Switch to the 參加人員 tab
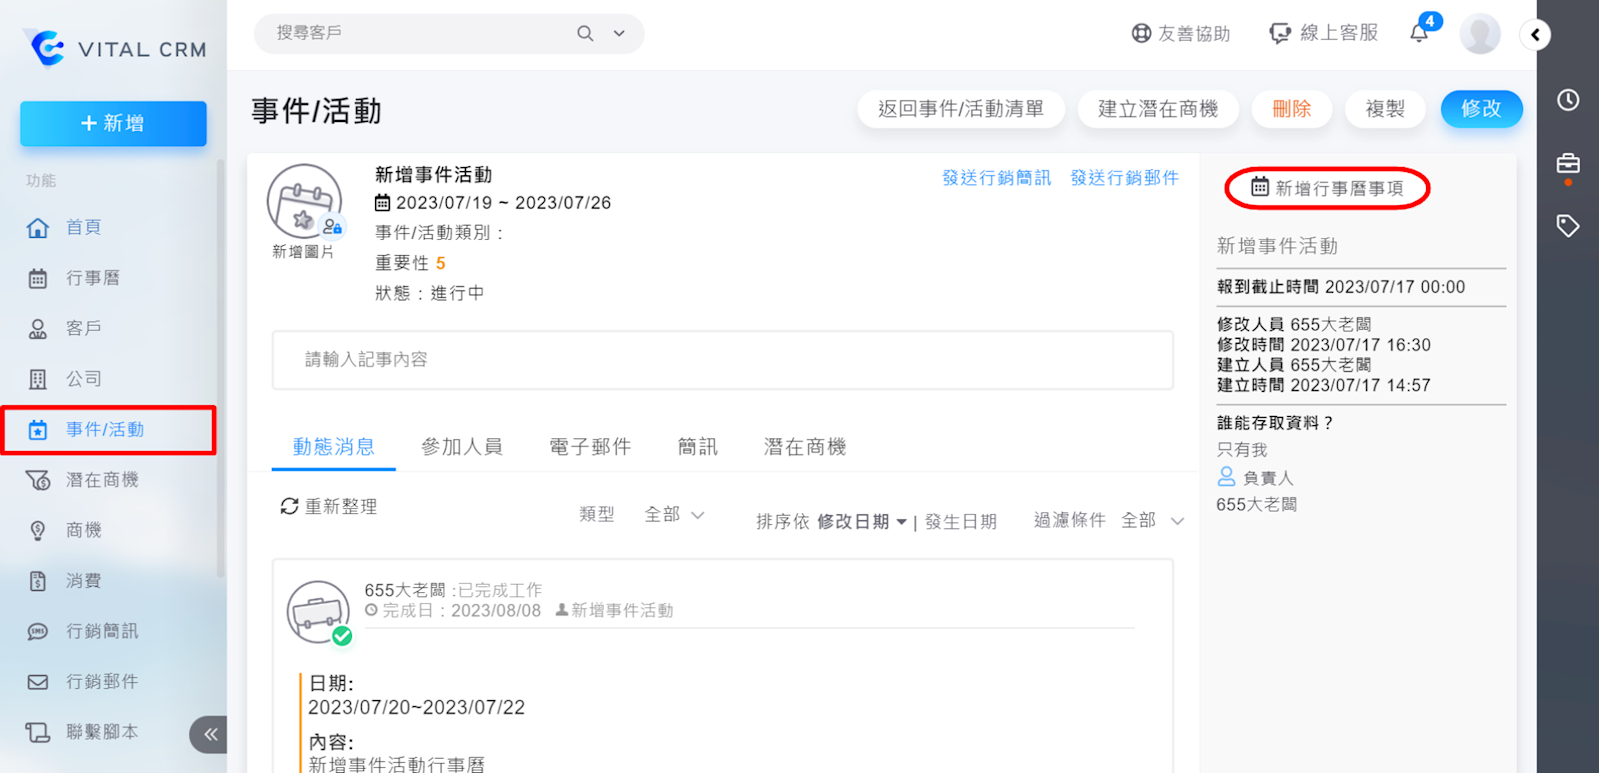1599x773 pixels. pos(461,447)
